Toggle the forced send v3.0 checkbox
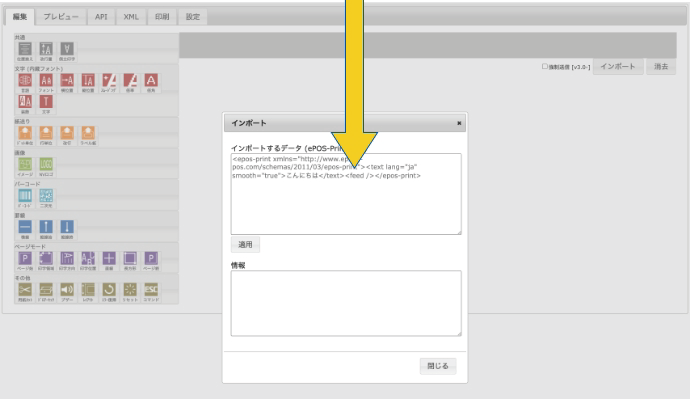The width and height of the screenshot is (690, 400). pyautogui.click(x=544, y=67)
